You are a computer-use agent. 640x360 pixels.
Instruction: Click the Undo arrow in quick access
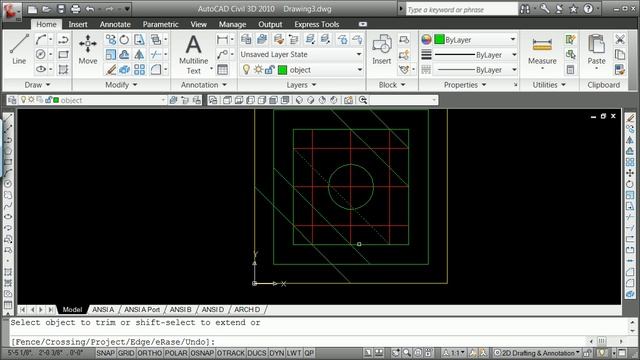pyautogui.click(x=90, y=9)
